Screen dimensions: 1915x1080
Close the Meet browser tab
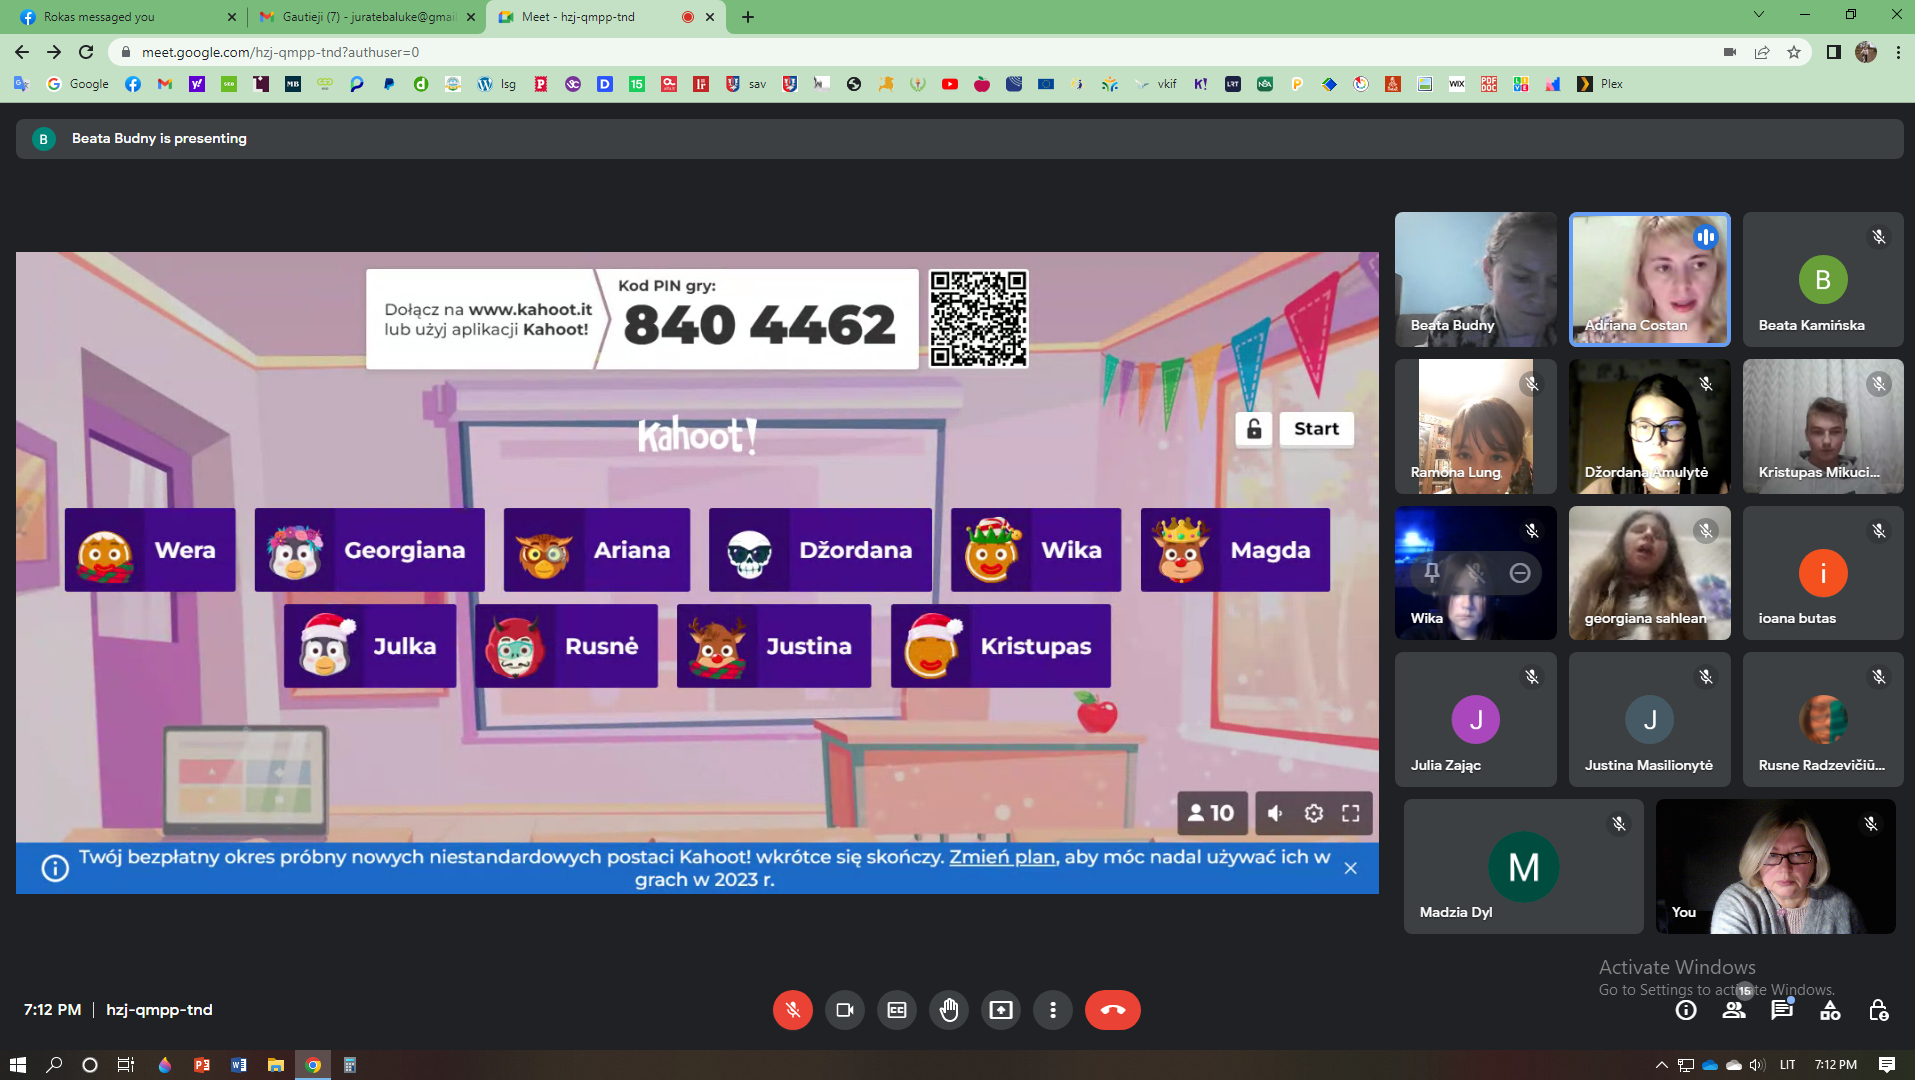[x=710, y=17]
